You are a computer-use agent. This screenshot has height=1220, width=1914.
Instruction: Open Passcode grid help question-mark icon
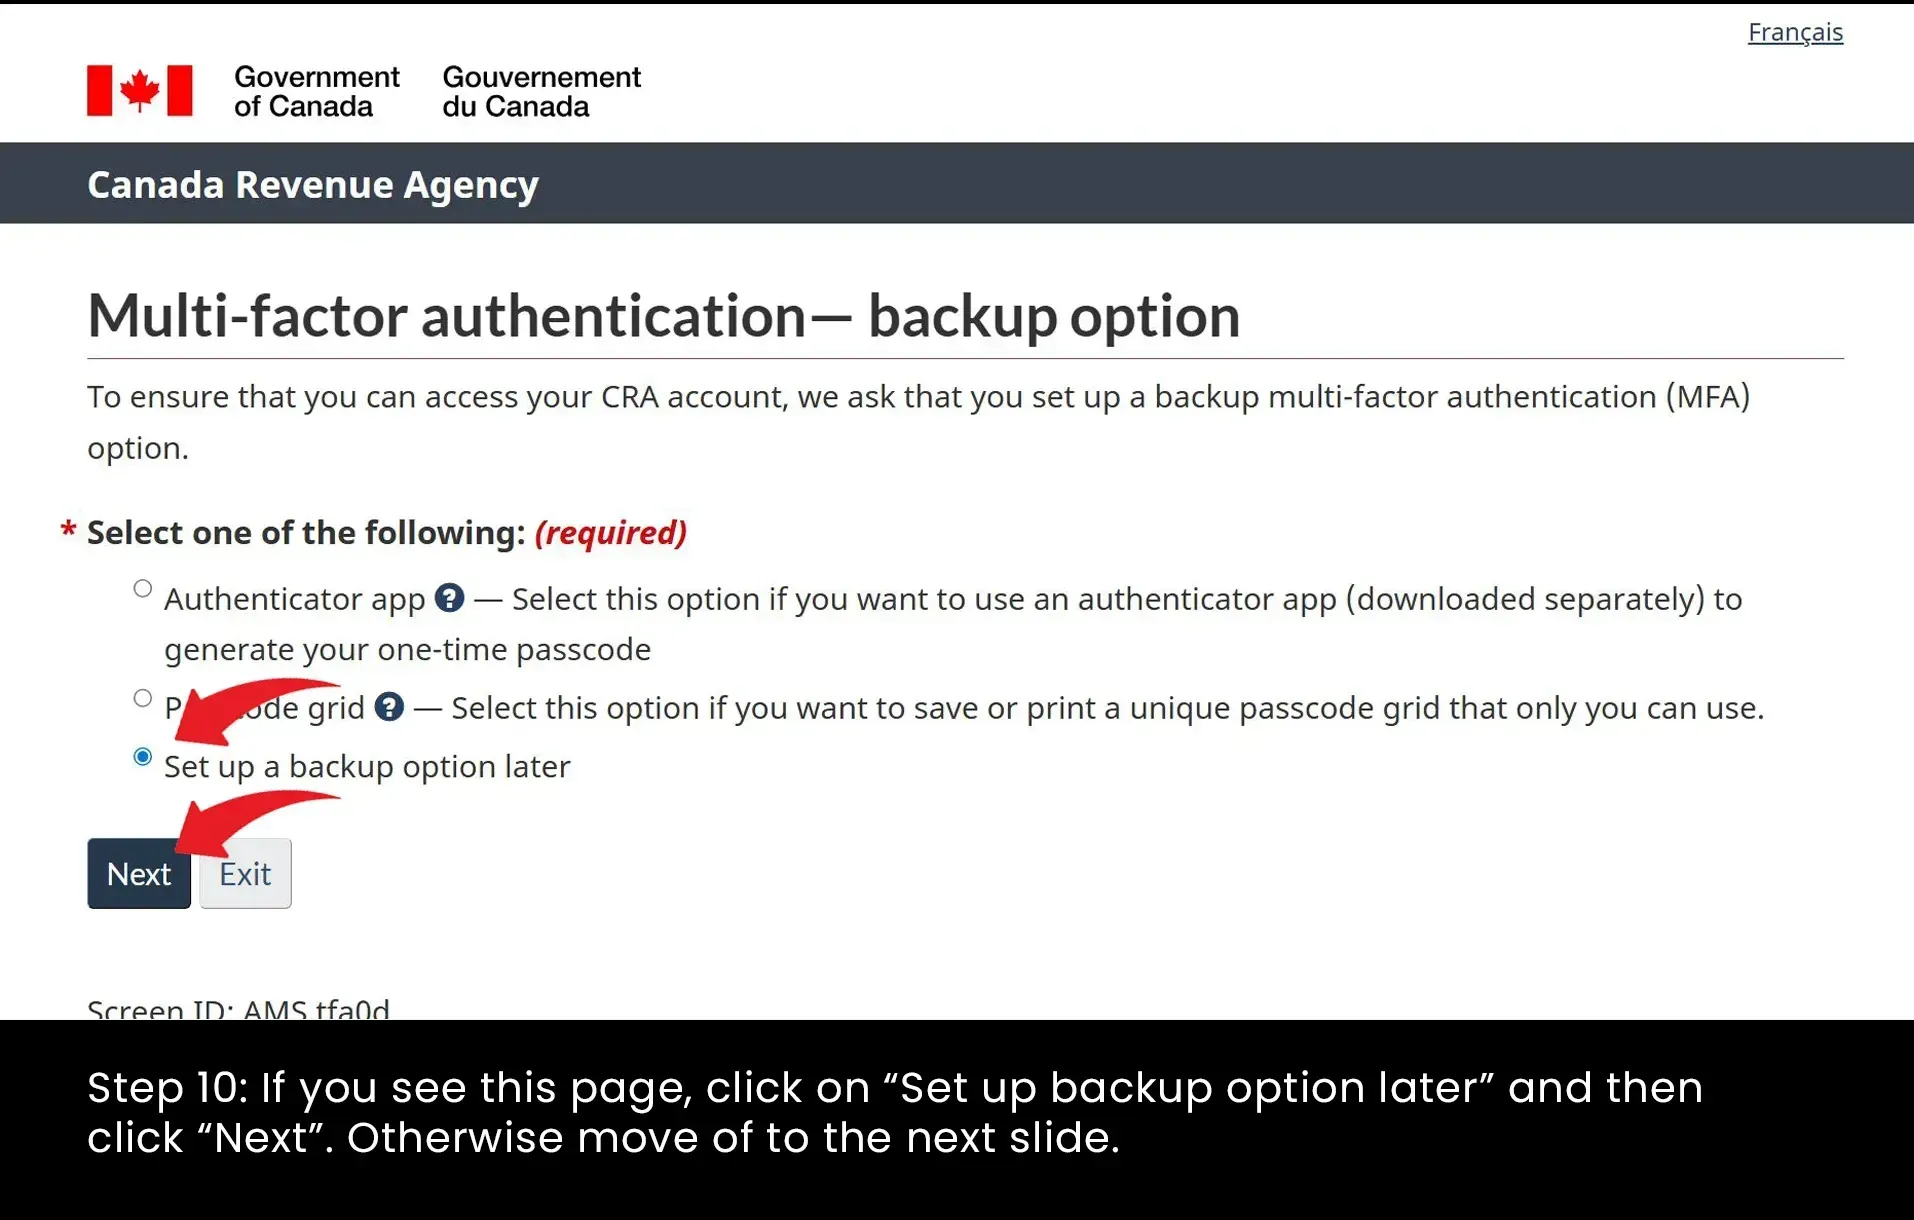389,707
